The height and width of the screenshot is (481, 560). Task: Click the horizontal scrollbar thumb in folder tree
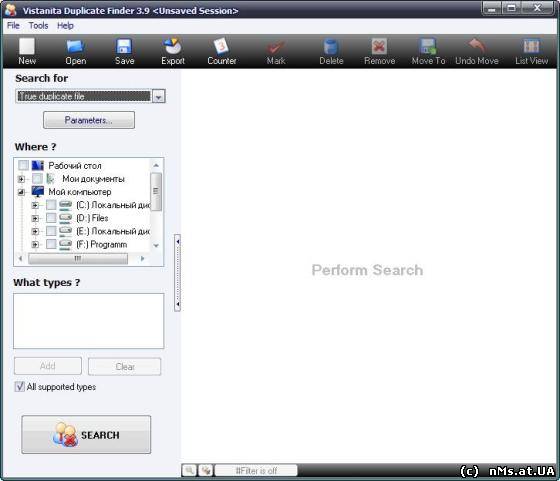click(x=78, y=258)
